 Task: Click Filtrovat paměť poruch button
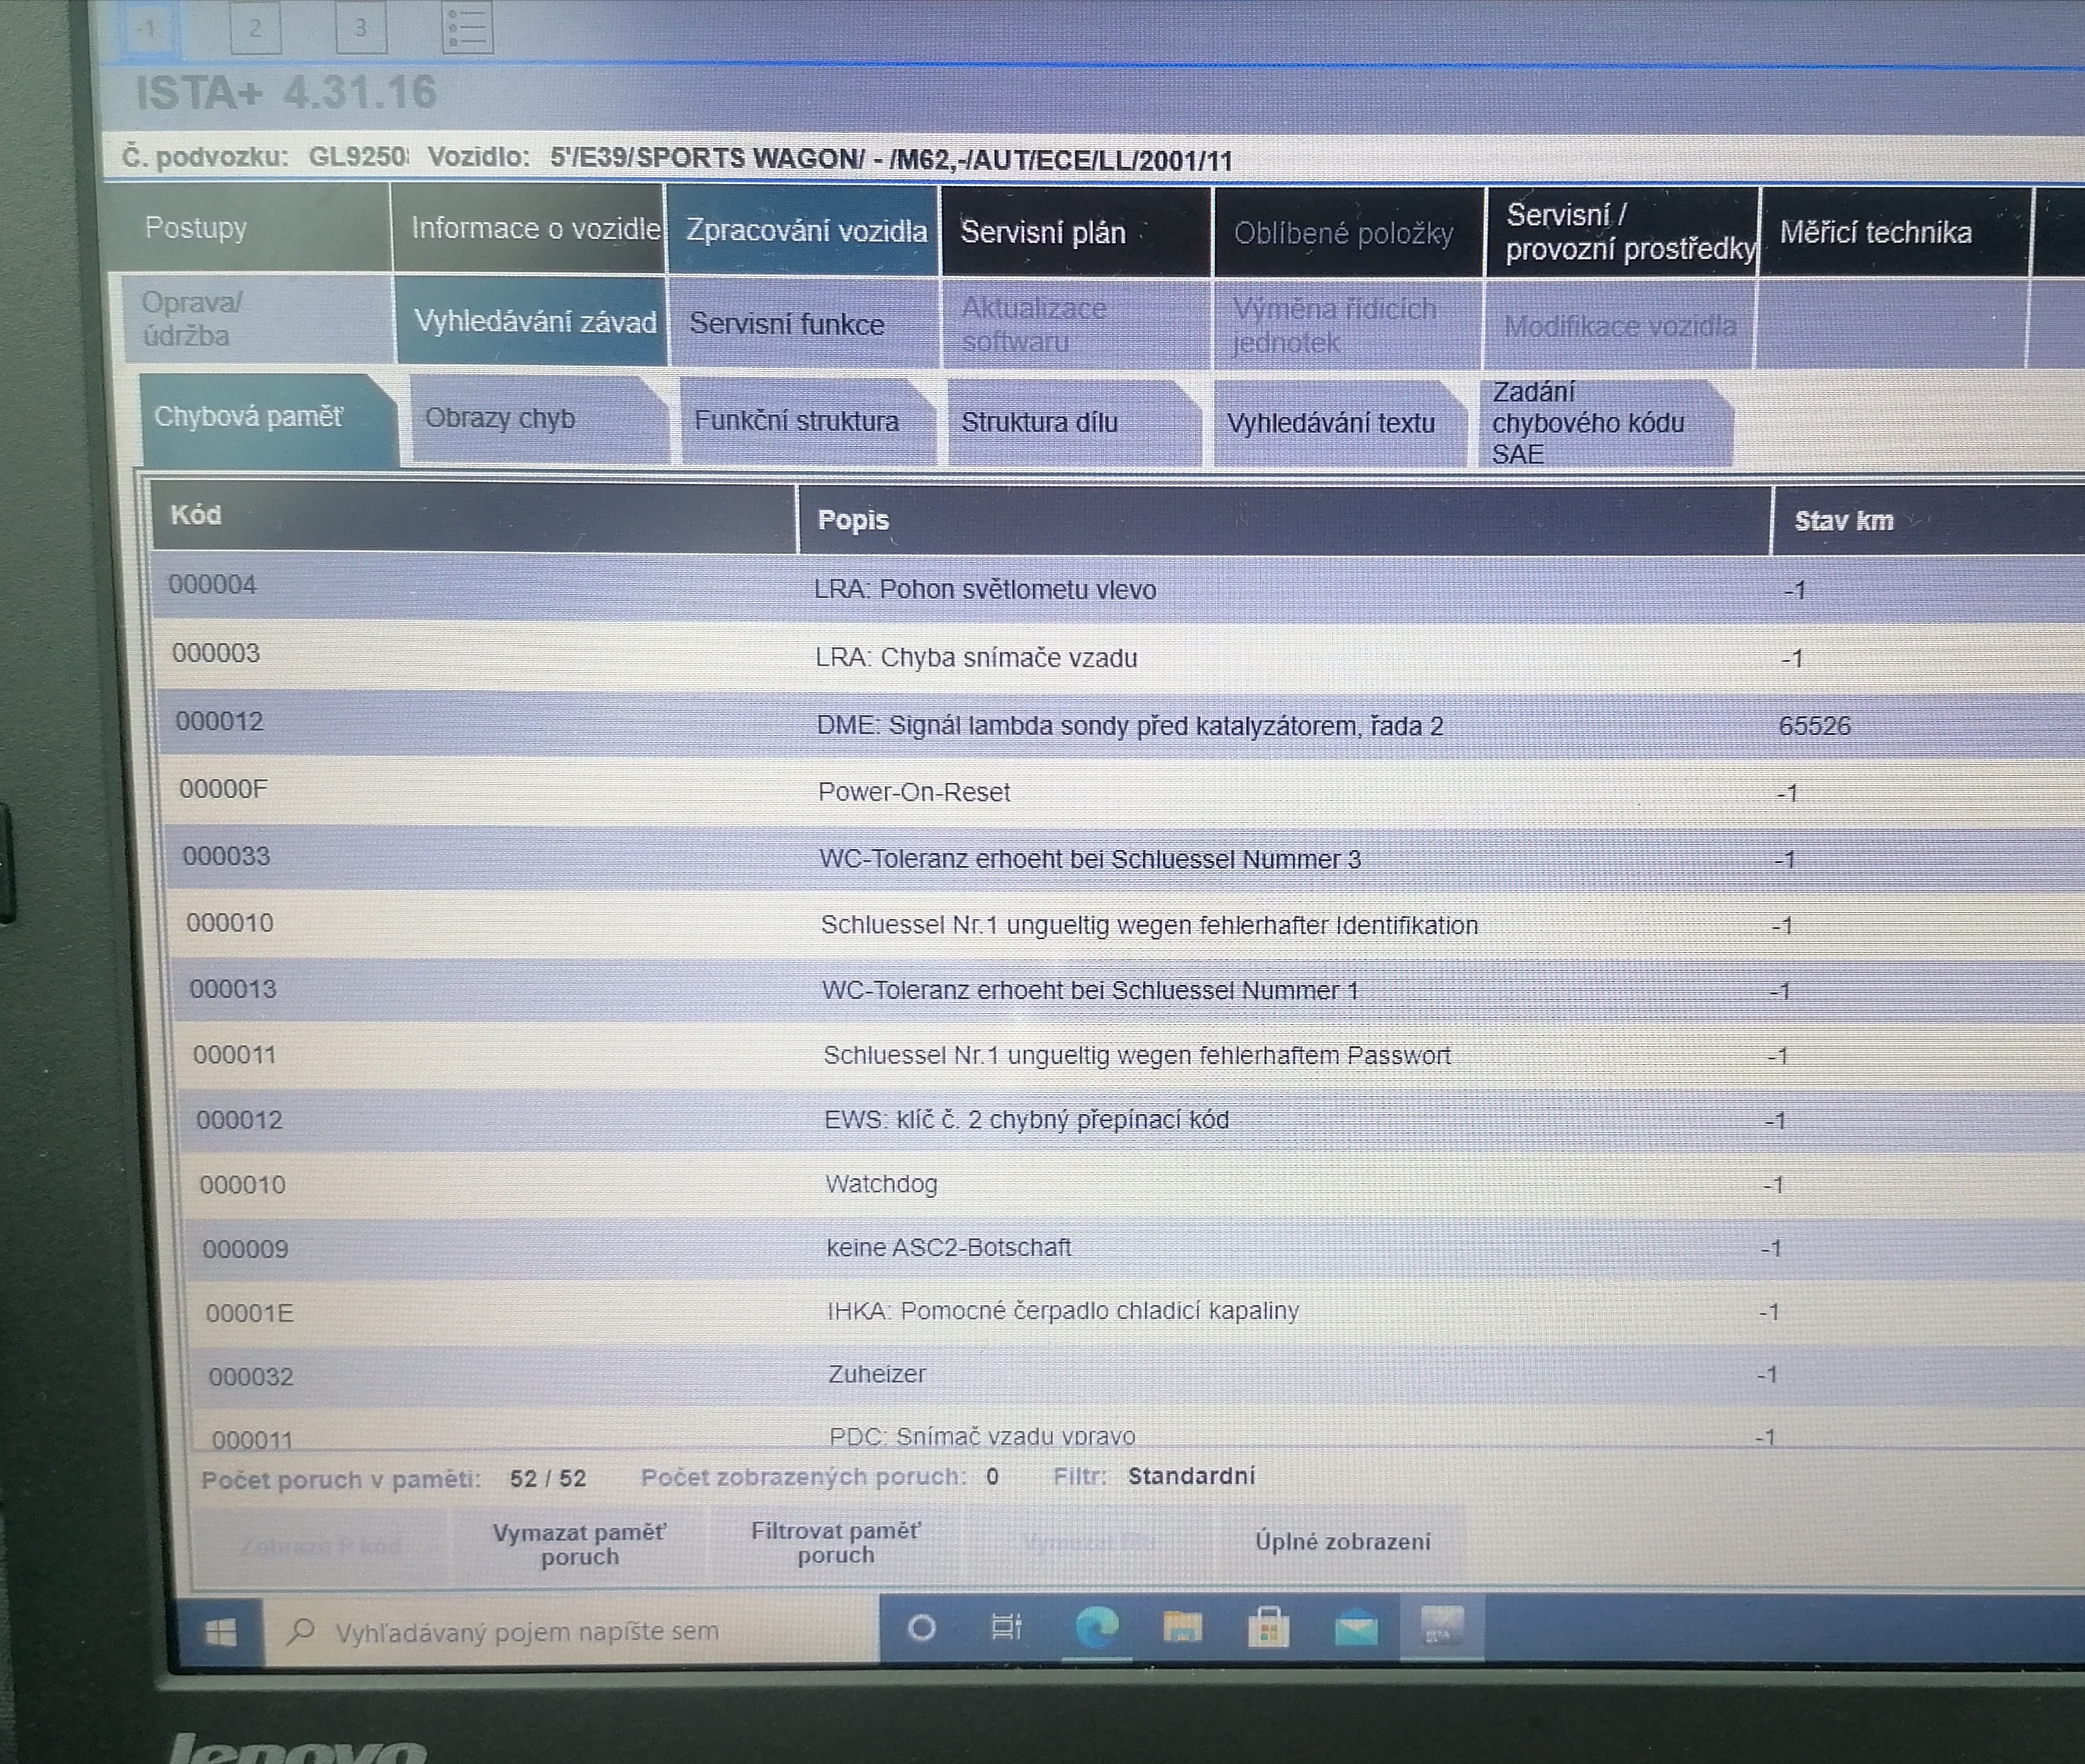tap(835, 1543)
